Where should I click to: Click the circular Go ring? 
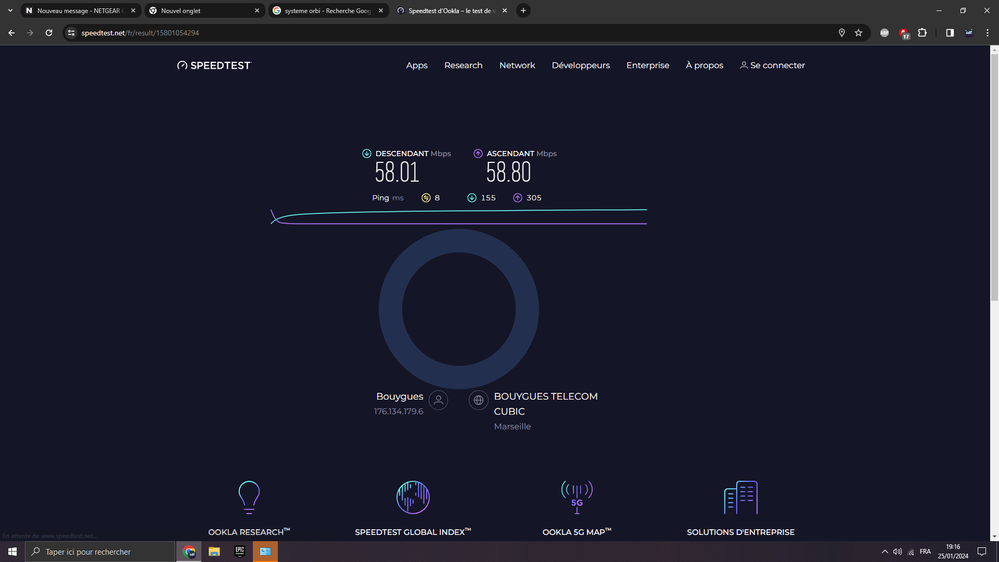tap(459, 309)
